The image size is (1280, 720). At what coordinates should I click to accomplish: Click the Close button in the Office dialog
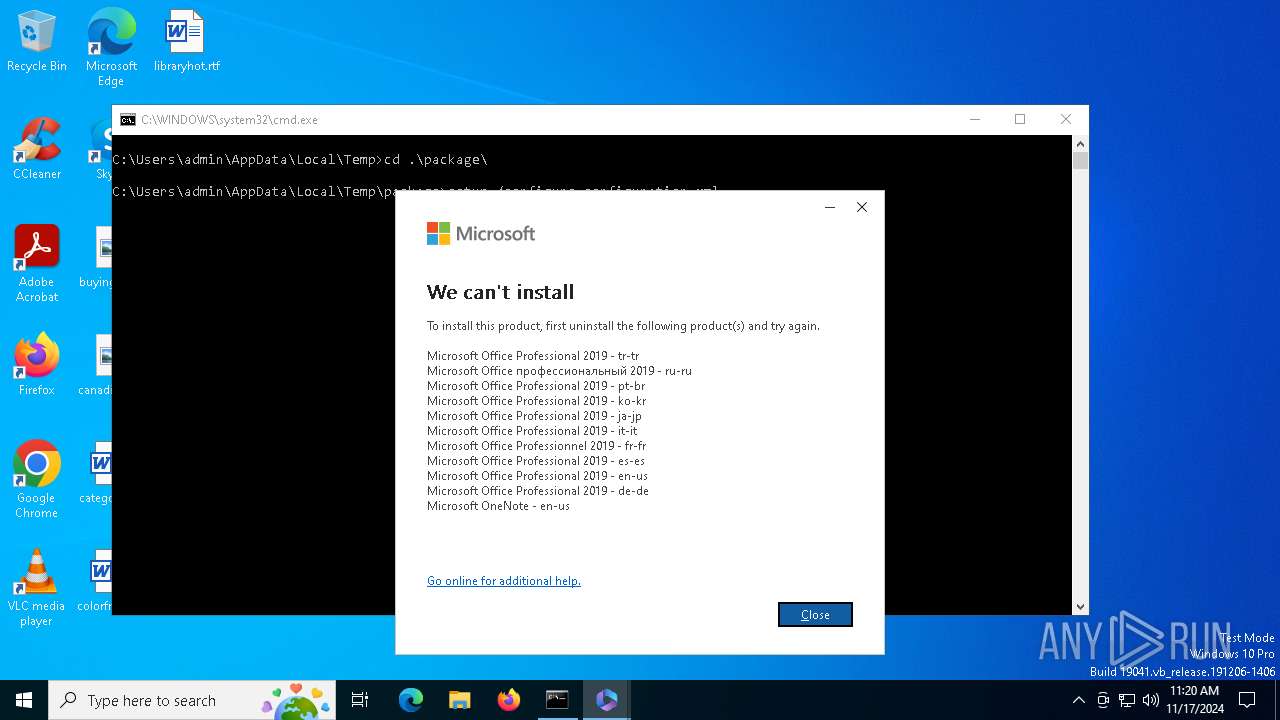coord(815,614)
